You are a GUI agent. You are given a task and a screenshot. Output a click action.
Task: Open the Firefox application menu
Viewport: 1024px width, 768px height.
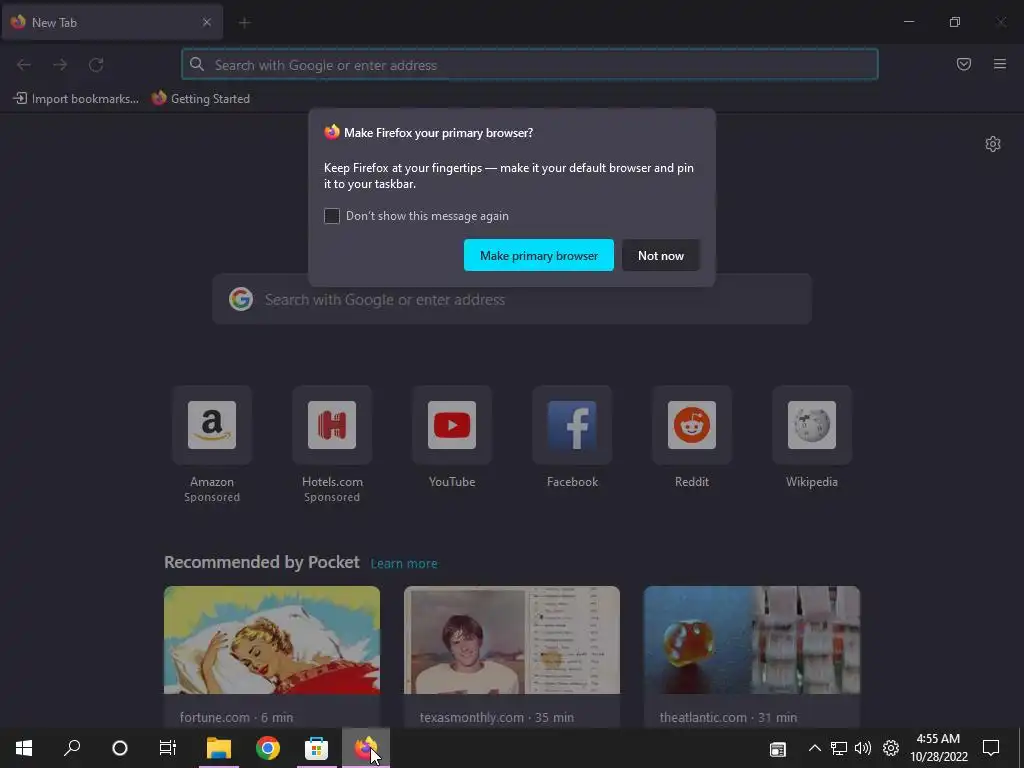pyautogui.click(x=1000, y=64)
